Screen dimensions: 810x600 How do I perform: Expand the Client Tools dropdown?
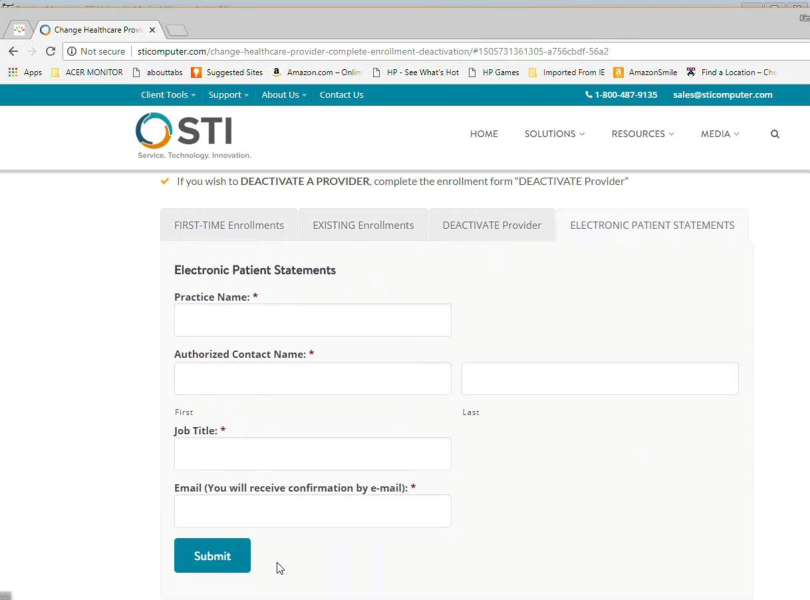[x=167, y=95]
